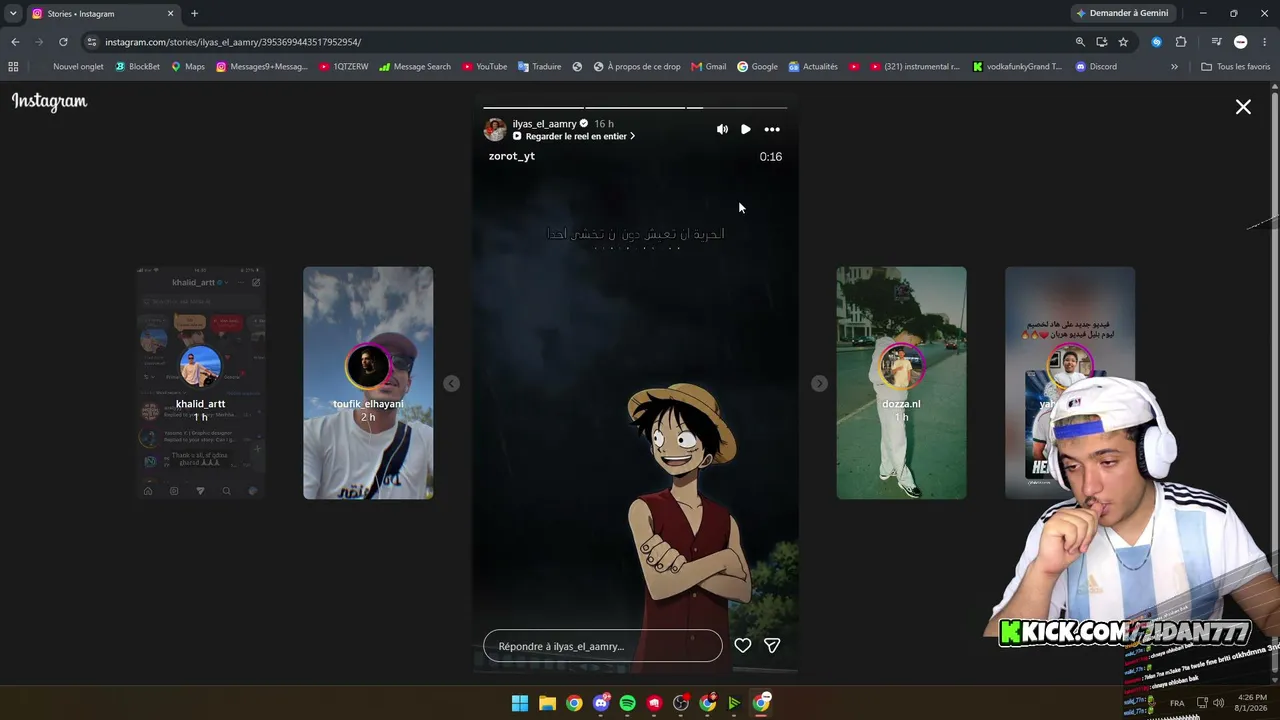Open the Chrome extensions puzzle menu
The image size is (1280, 720).
coord(1181,42)
